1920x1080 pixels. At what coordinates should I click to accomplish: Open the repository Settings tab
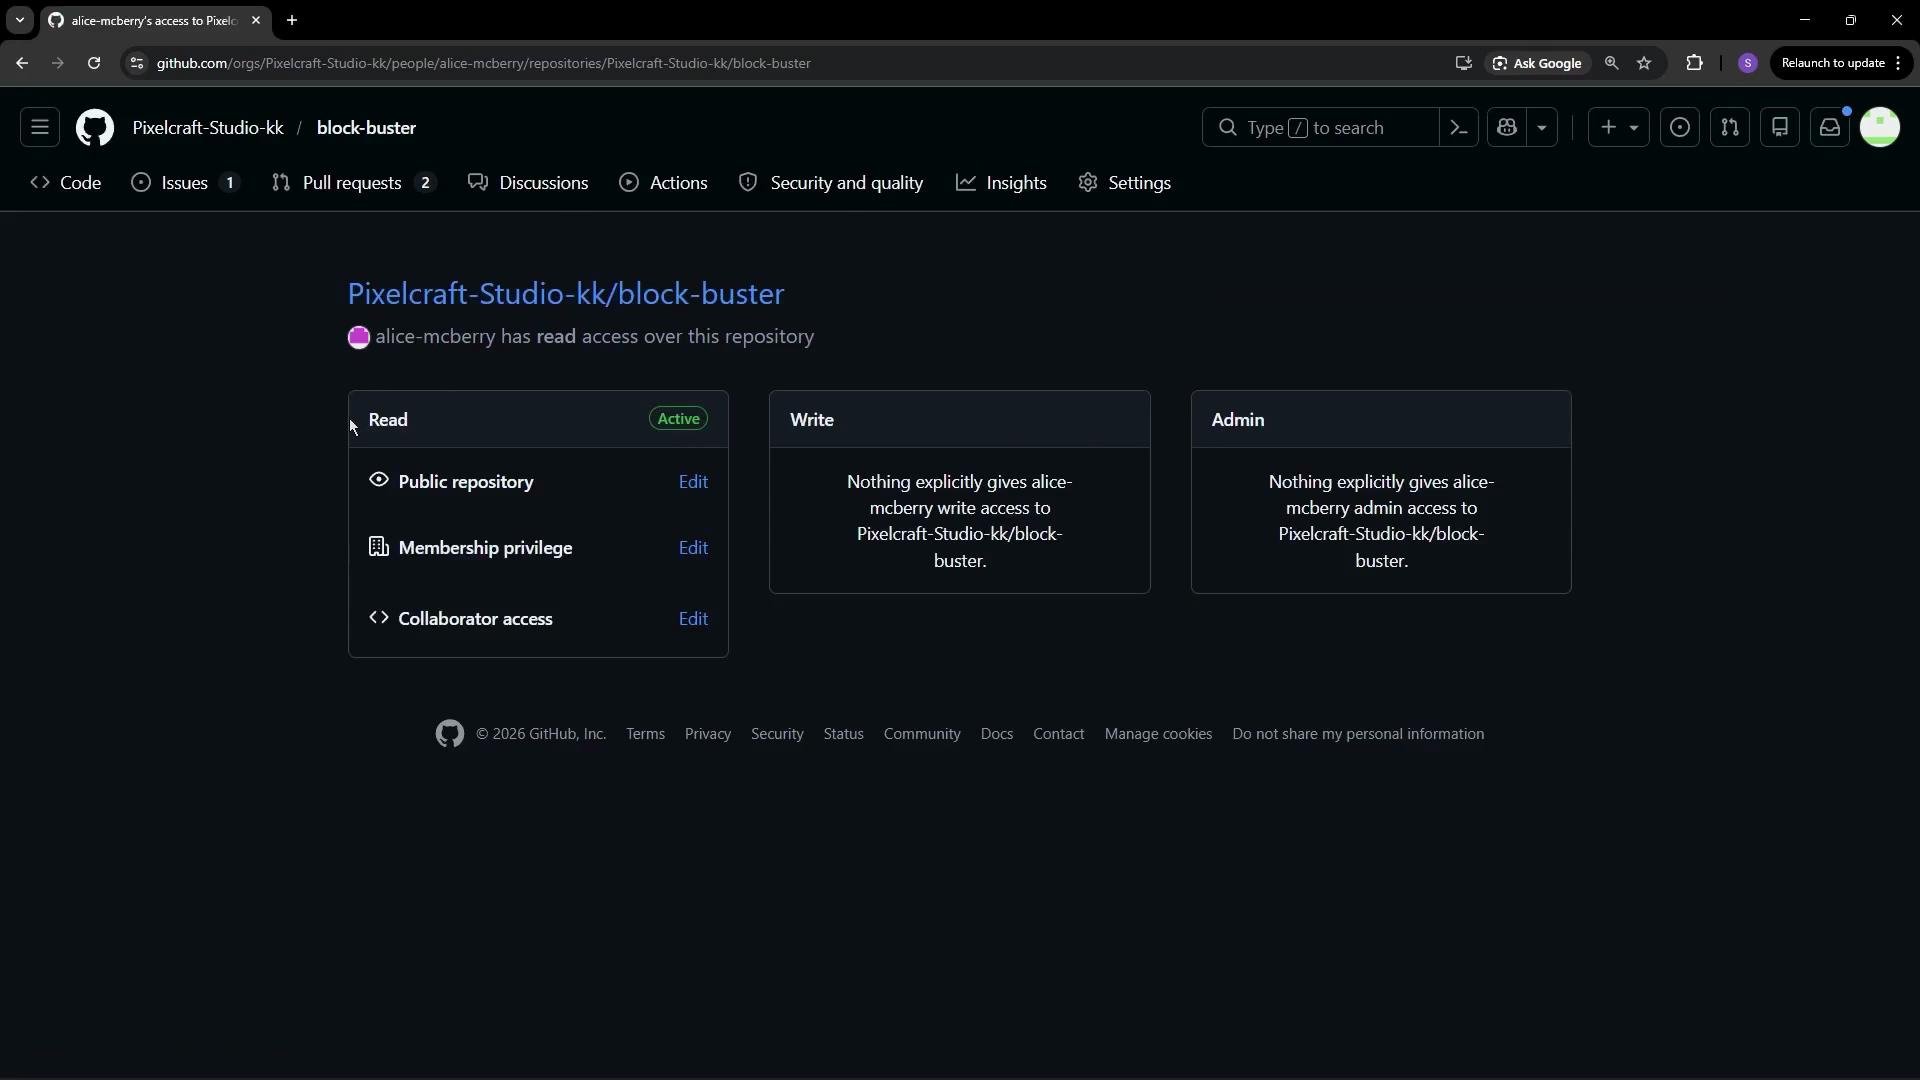pos(1125,183)
